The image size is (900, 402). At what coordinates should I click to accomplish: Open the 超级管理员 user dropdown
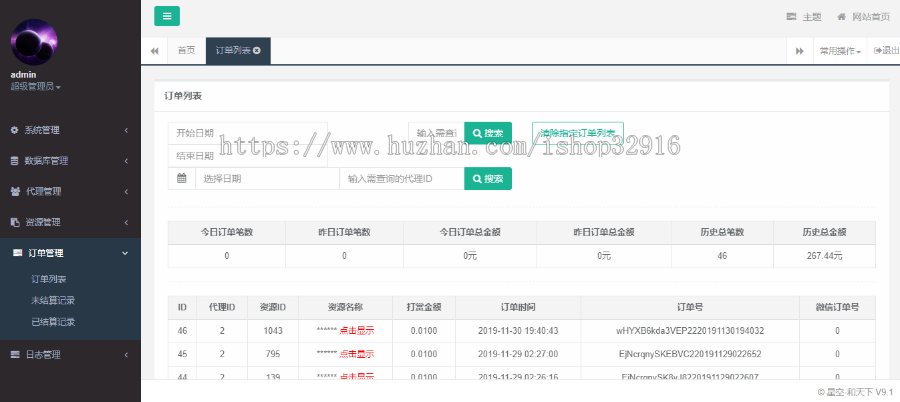tap(36, 87)
